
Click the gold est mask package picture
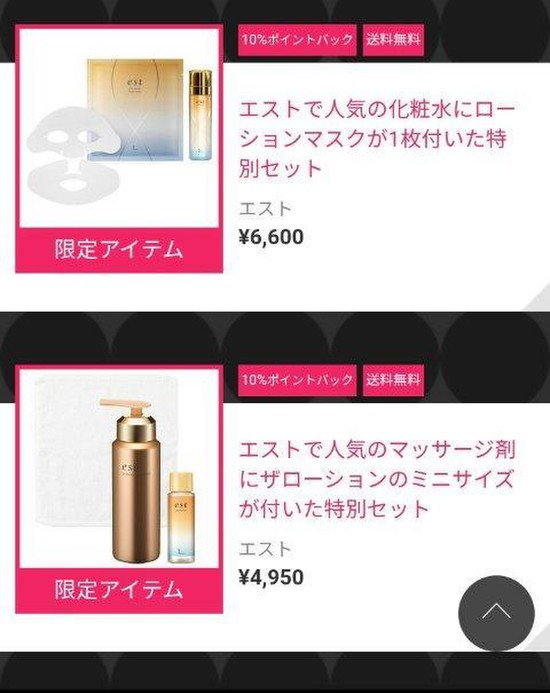(135, 109)
